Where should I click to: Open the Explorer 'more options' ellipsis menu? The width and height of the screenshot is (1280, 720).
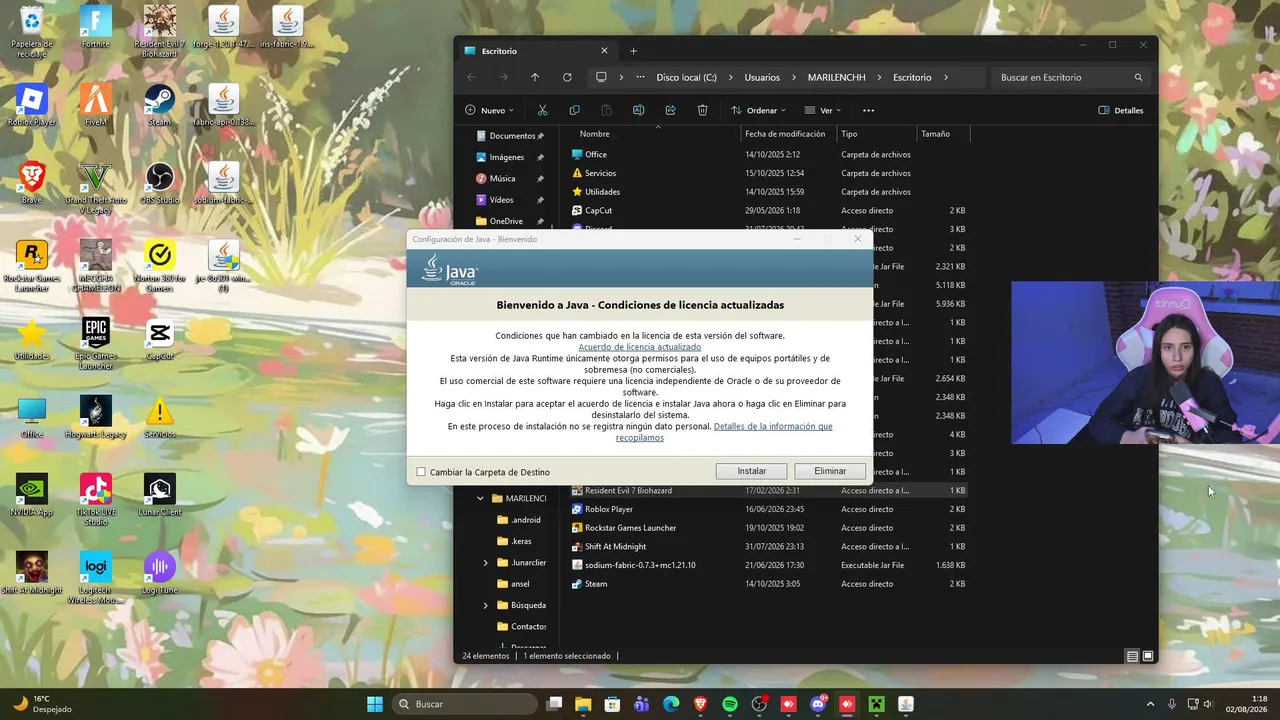(x=868, y=110)
